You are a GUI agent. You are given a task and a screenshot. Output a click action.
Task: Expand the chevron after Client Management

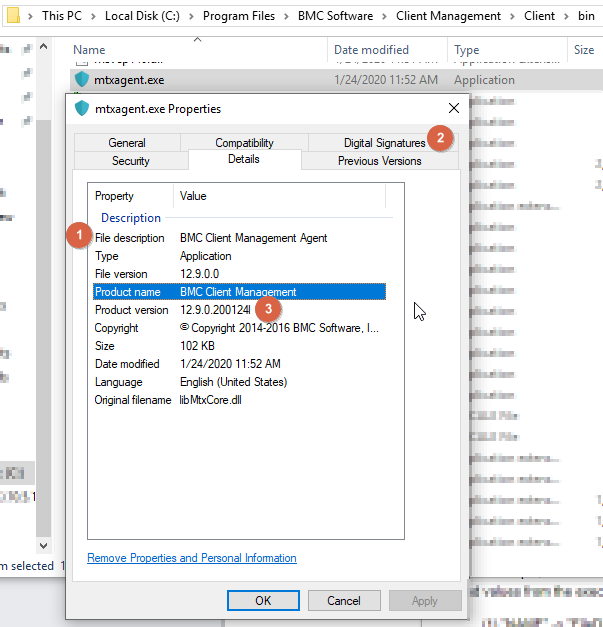point(512,16)
